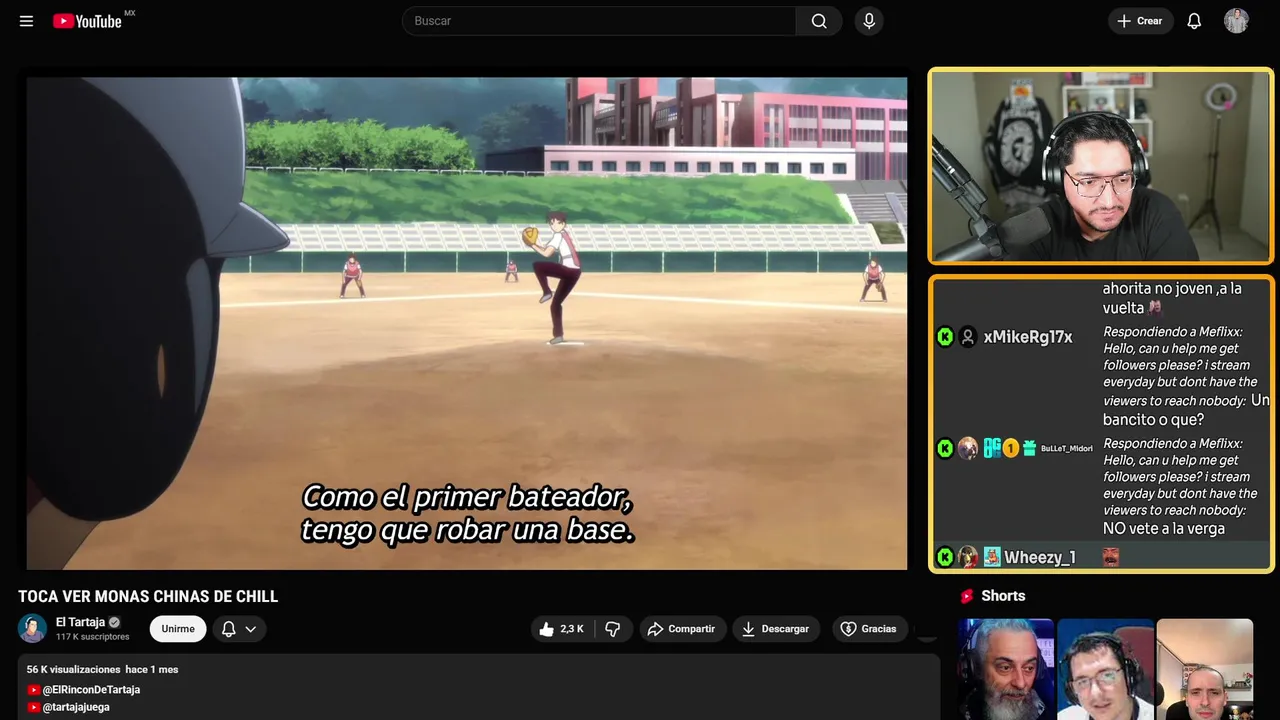Click the Unirme membership button

(178, 629)
